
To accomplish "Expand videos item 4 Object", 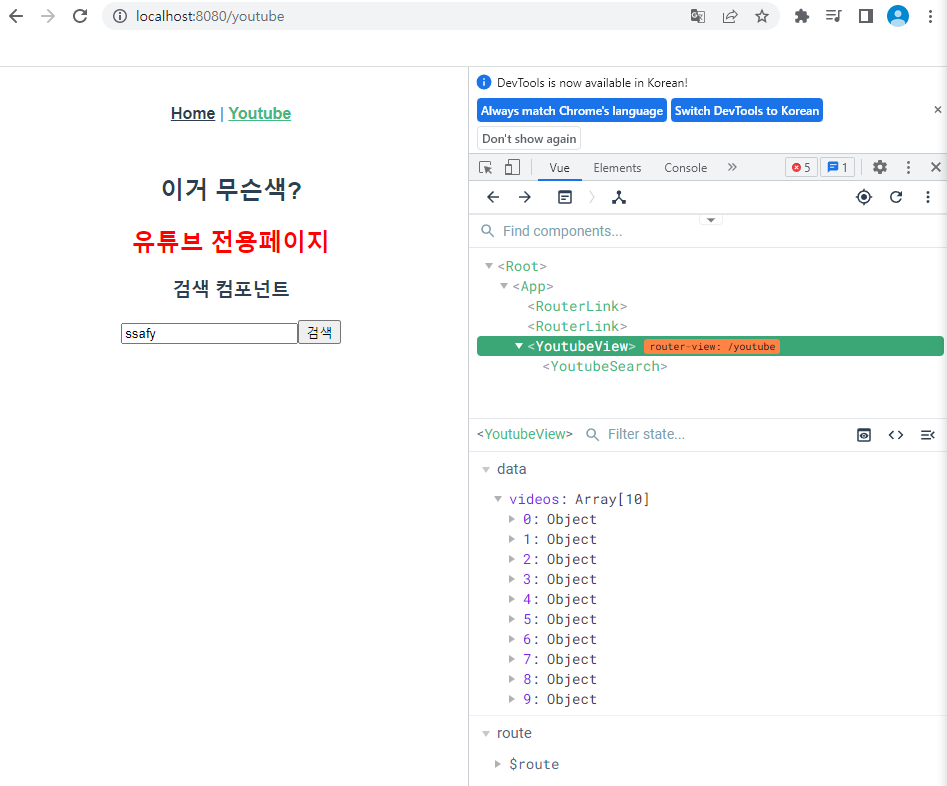I will tap(512, 599).
